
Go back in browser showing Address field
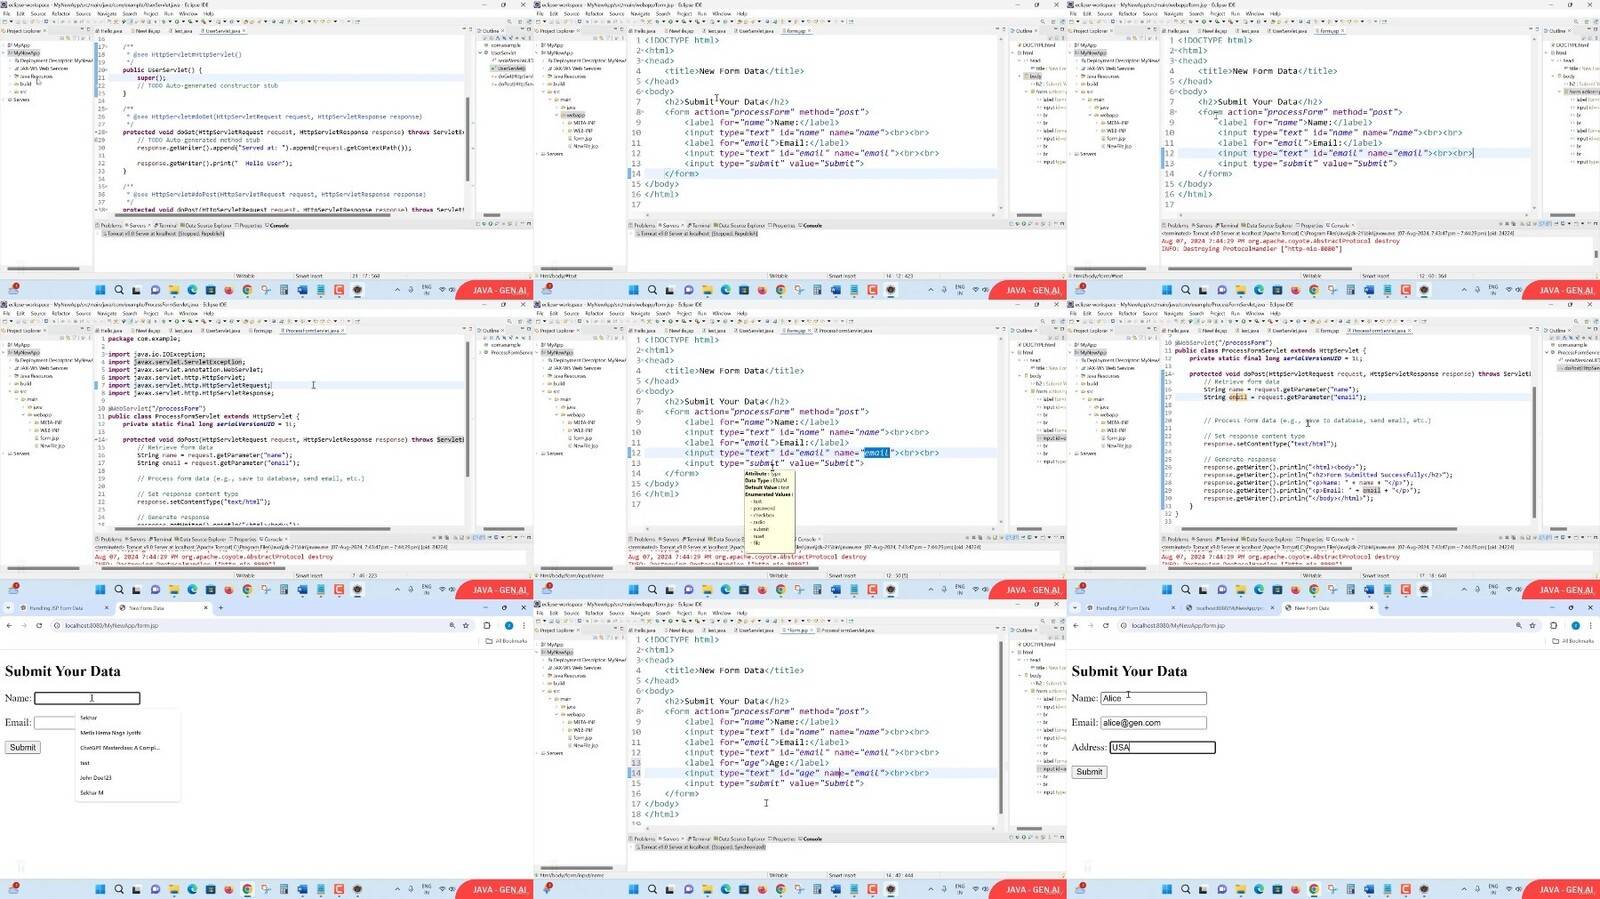(x=1076, y=625)
